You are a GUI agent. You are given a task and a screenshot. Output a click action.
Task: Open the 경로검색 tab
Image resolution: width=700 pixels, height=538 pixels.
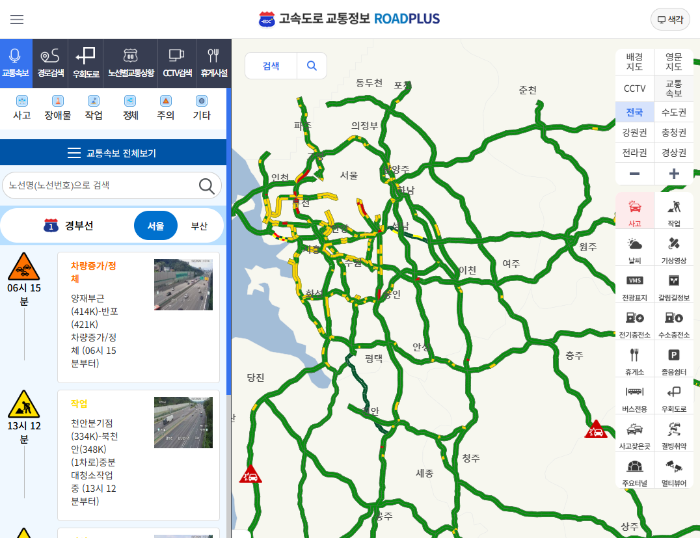50,63
